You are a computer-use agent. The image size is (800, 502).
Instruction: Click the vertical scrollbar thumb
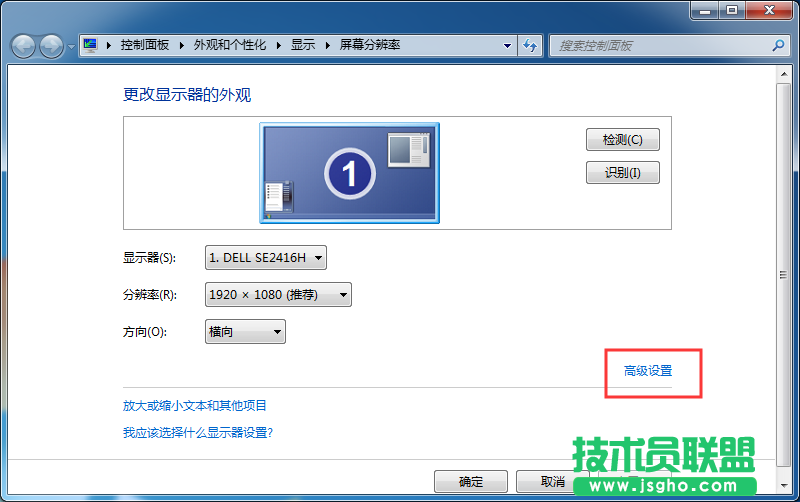(783, 275)
